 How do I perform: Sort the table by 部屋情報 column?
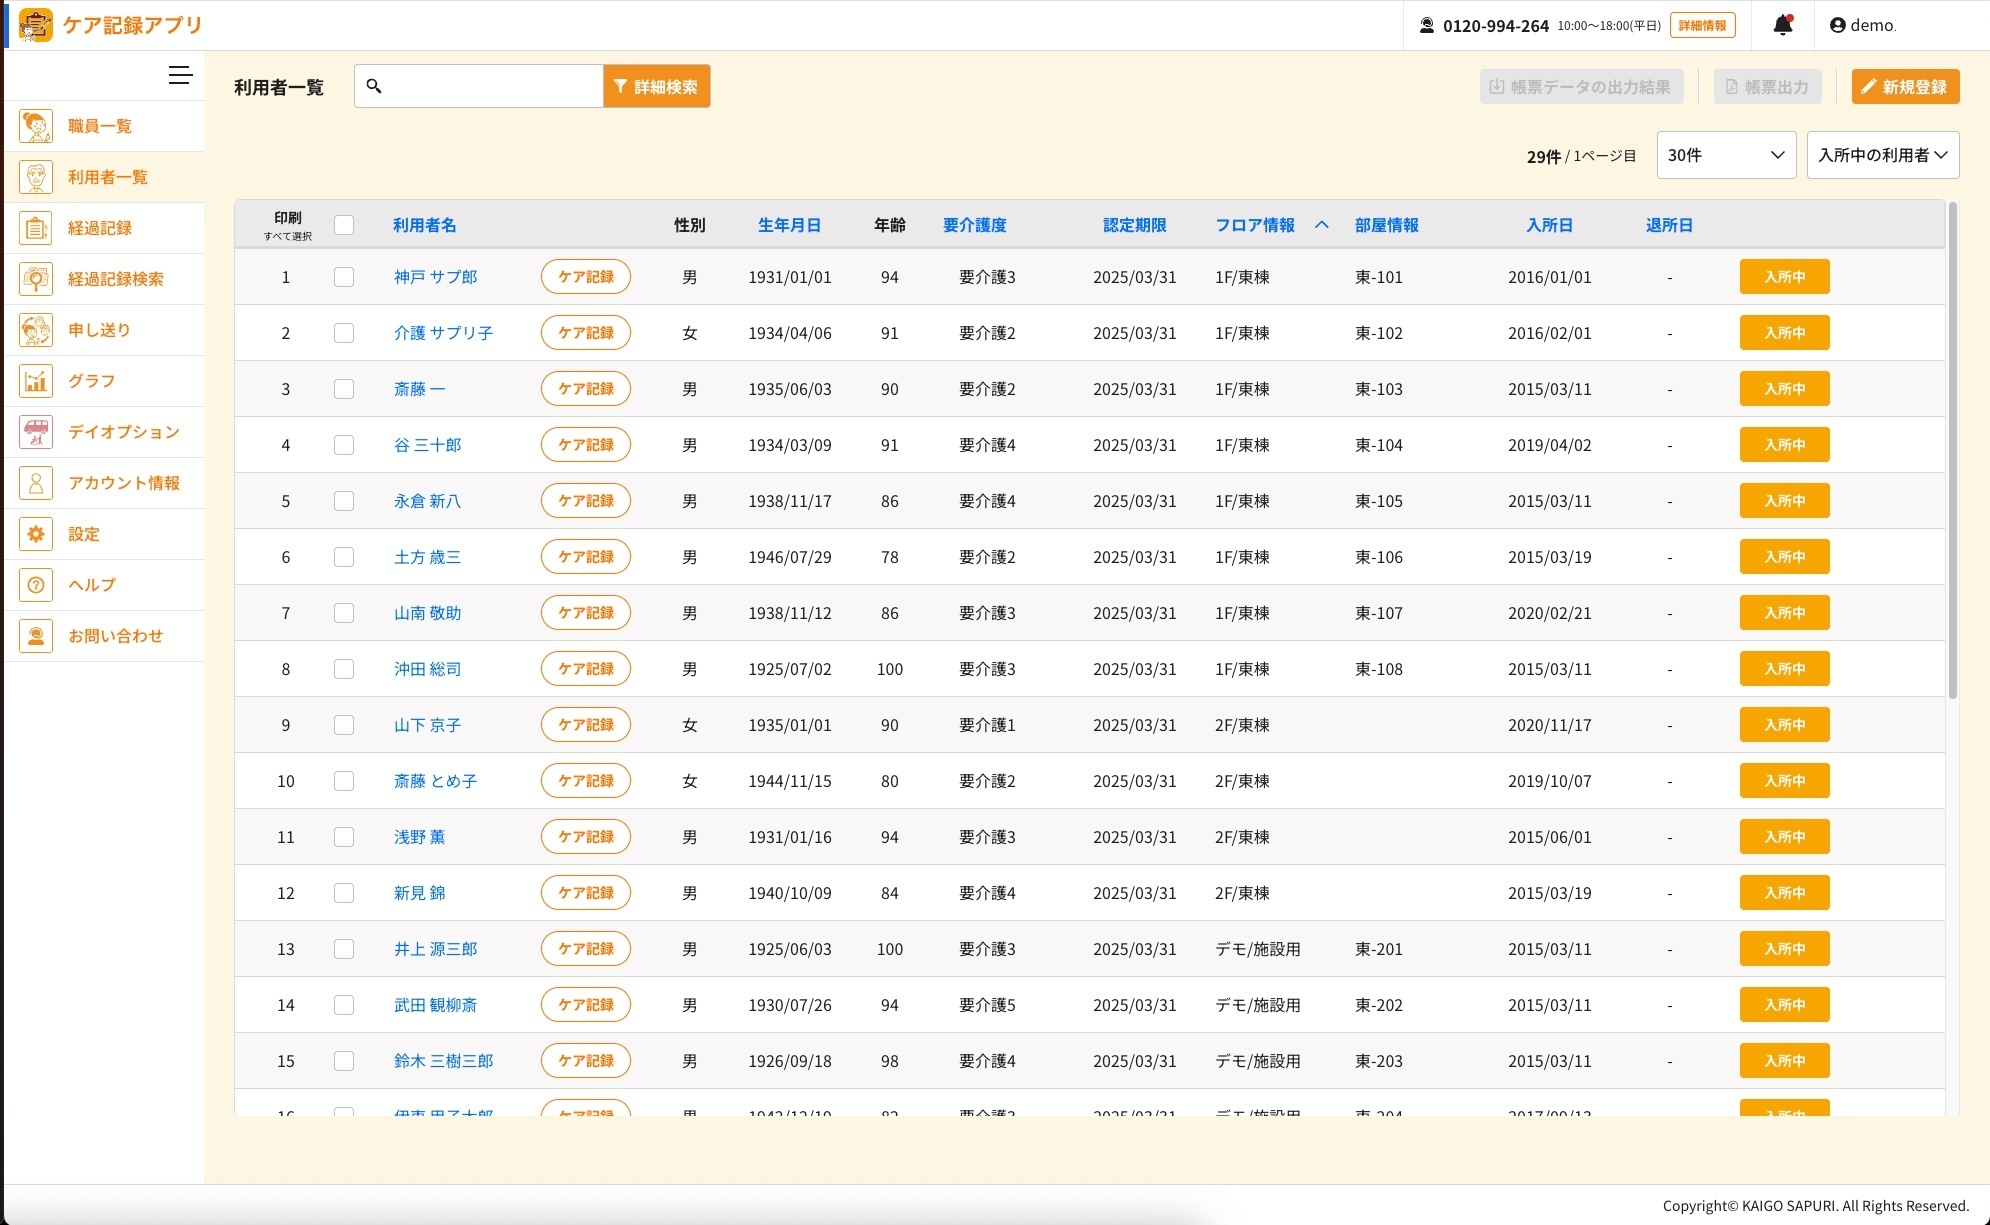(x=1386, y=225)
